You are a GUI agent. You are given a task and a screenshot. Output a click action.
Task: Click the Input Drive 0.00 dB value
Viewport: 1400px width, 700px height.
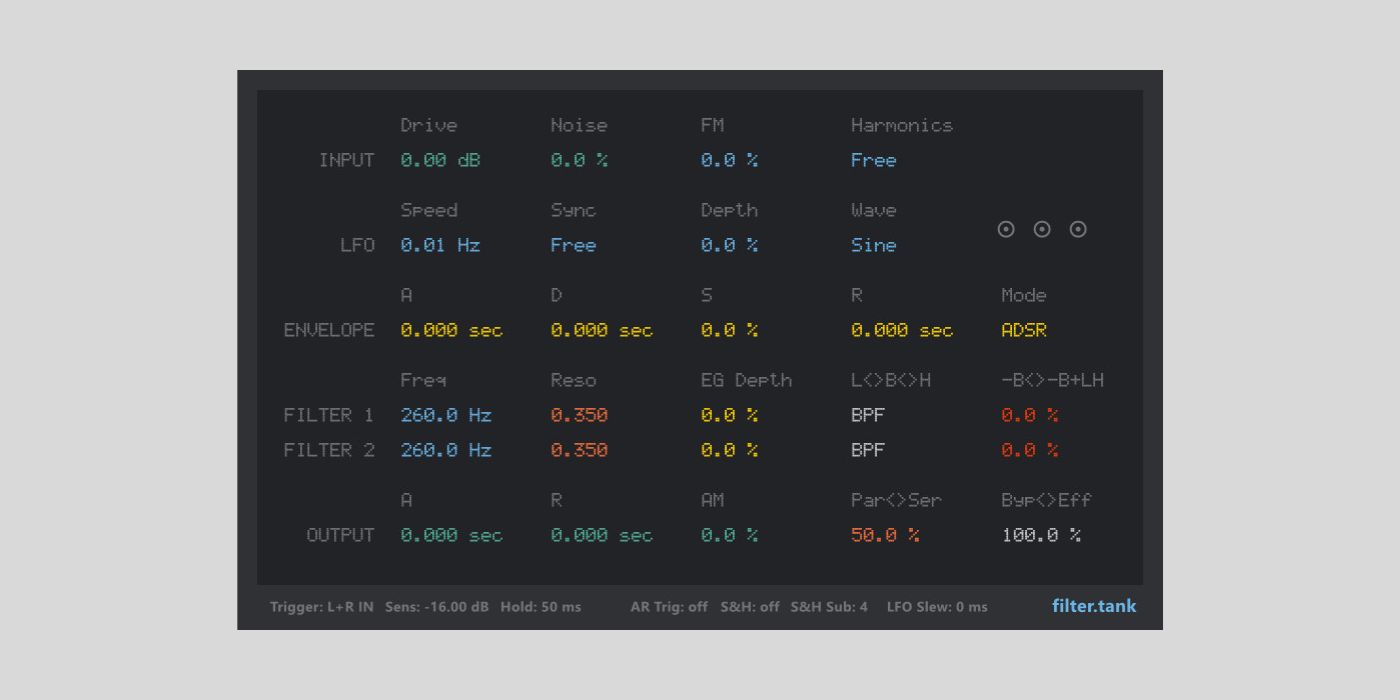pos(440,160)
